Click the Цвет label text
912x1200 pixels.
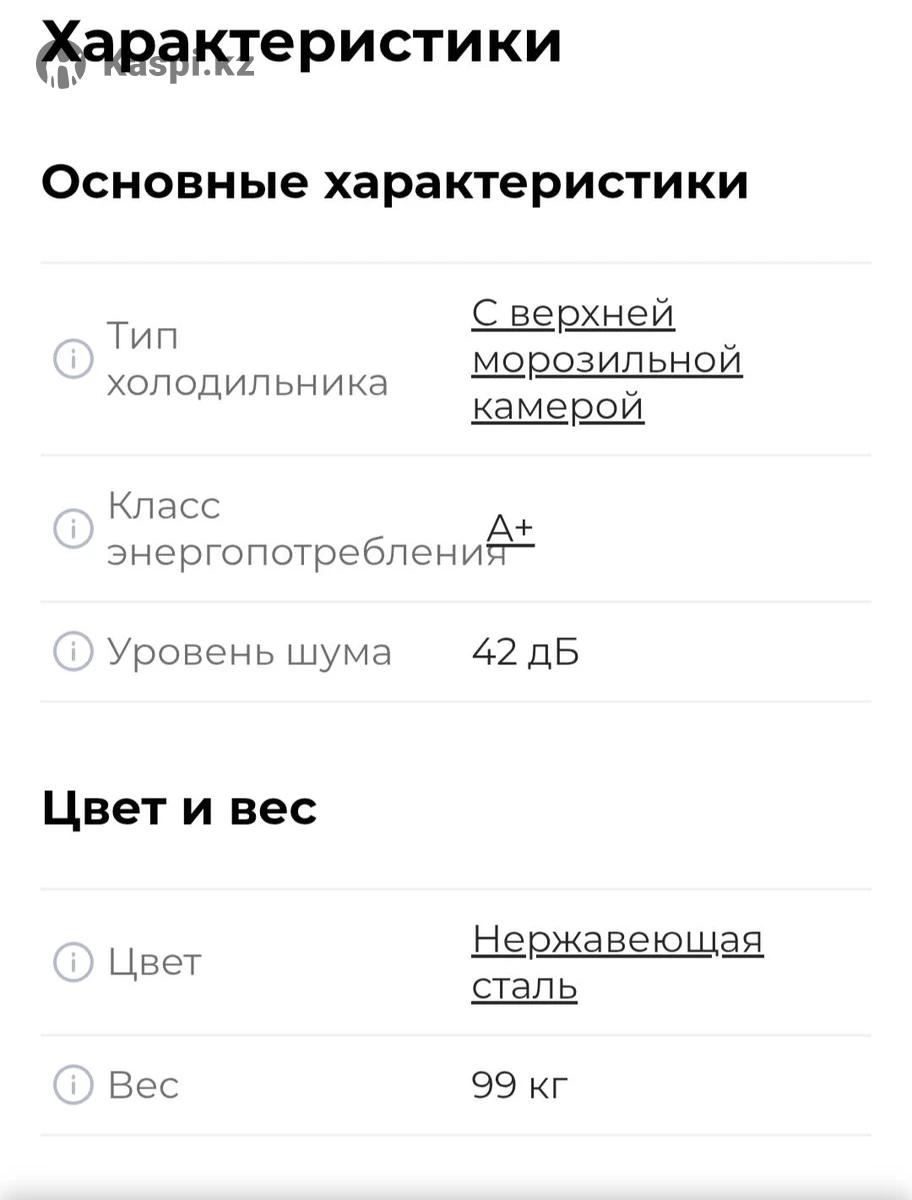click(154, 962)
